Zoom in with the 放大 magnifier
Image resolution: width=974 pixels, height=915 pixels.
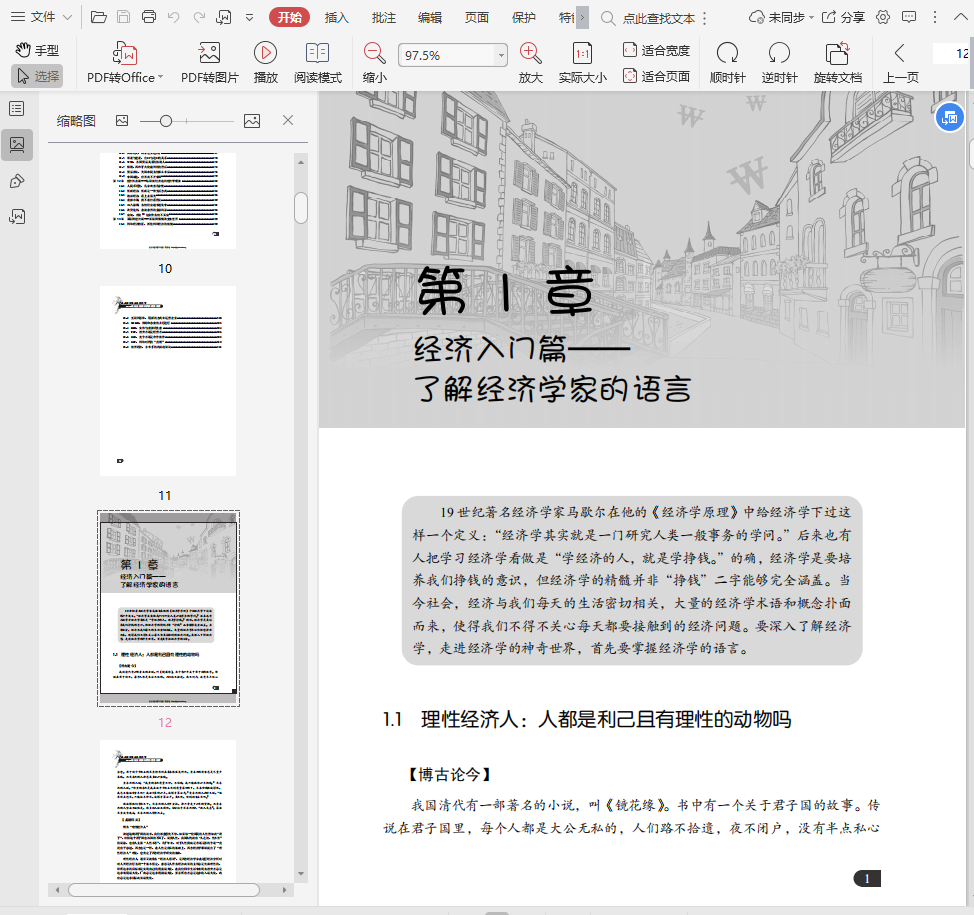pyautogui.click(x=531, y=54)
